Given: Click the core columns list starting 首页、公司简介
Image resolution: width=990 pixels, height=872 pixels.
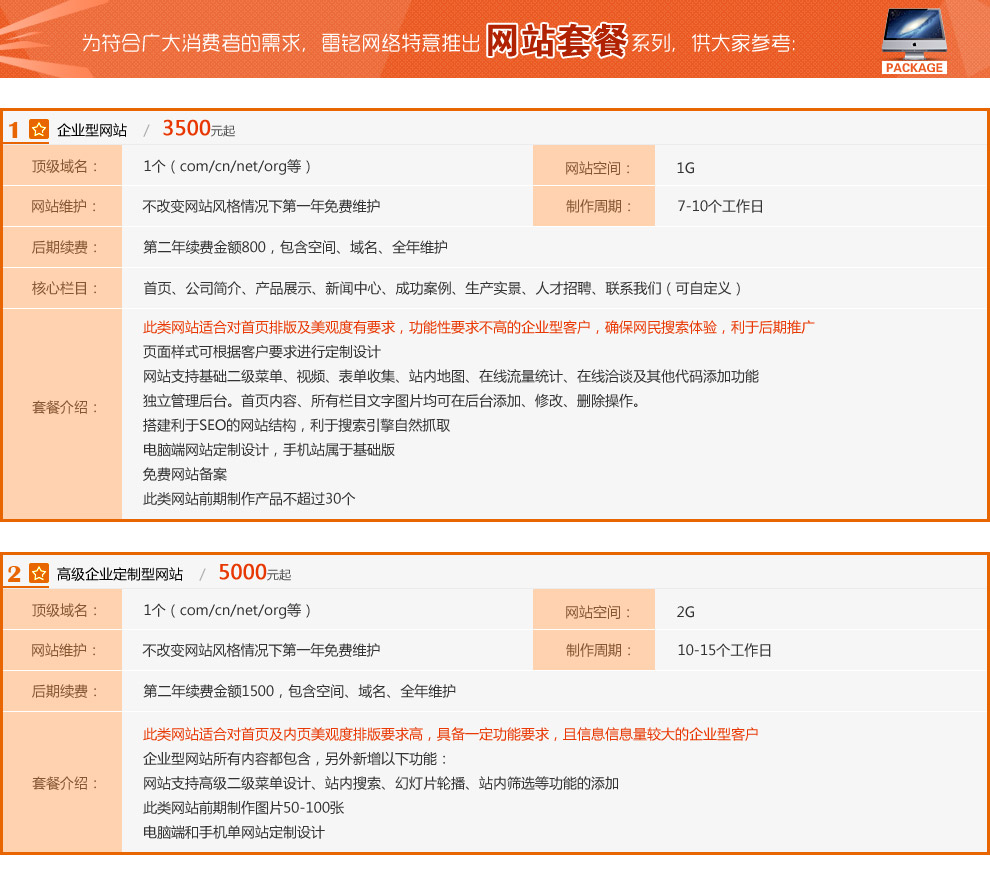Looking at the screenshot, I should pos(442,289).
